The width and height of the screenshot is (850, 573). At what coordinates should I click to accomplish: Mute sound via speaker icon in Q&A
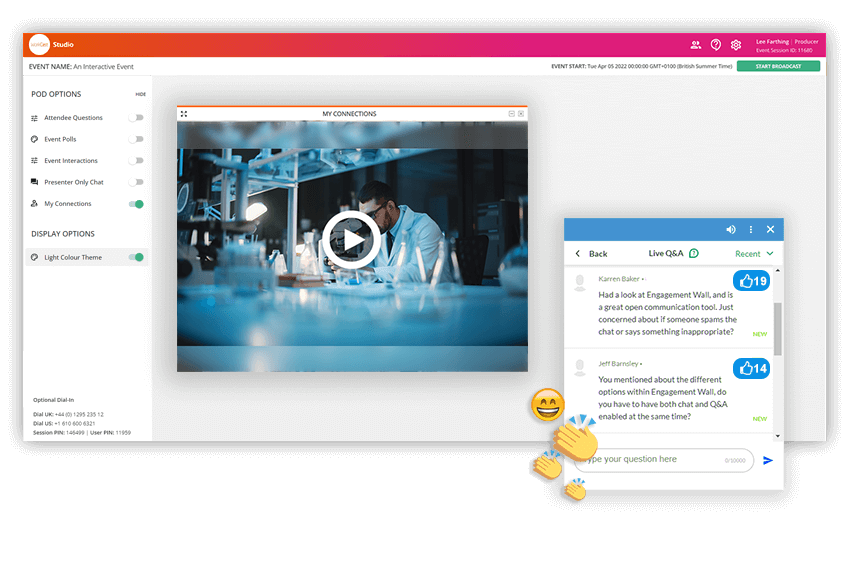click(x=731, y=229)
